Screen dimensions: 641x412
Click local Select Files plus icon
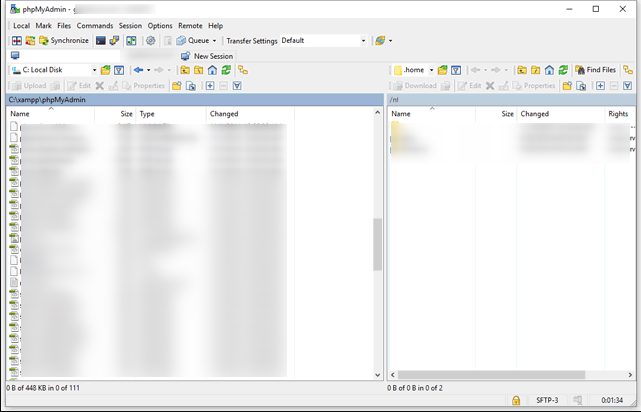210,86
